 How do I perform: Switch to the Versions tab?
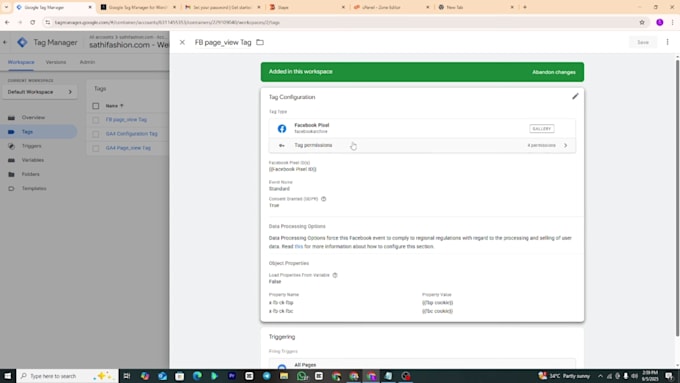[x=56, y=62]
